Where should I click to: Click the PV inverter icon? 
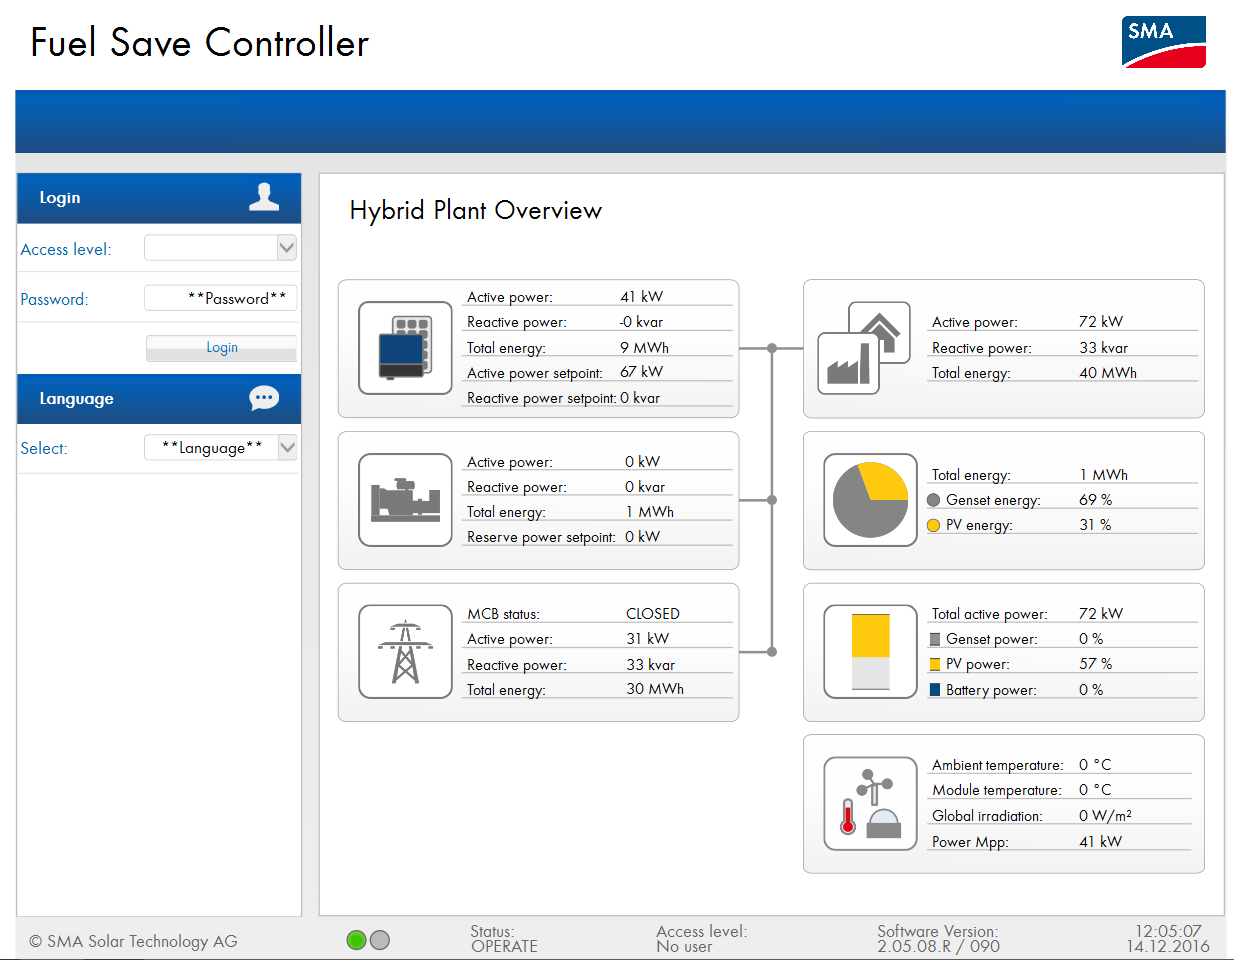click(x=405, y=348)
